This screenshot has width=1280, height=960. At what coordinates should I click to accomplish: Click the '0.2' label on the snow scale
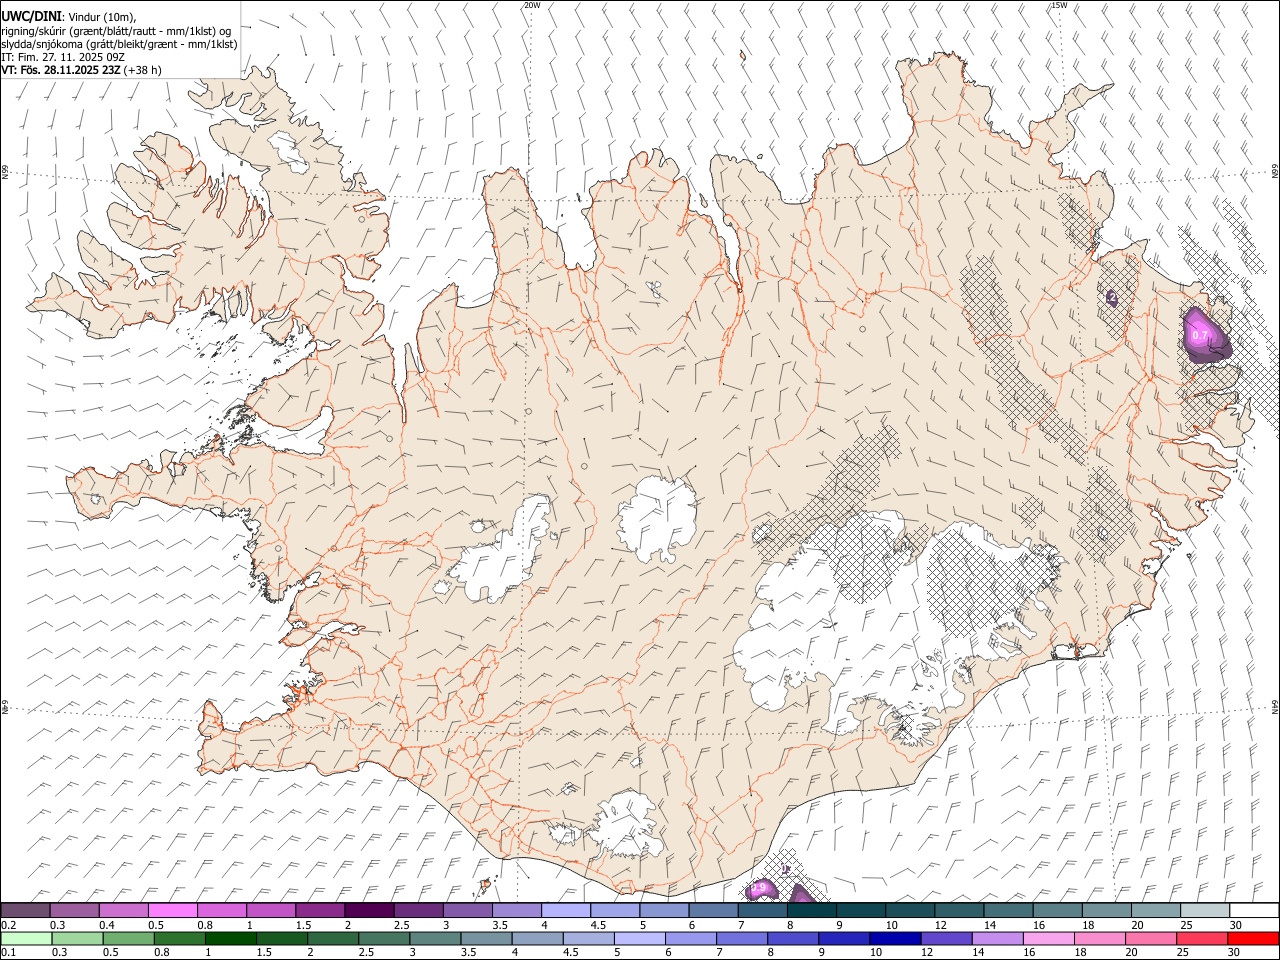coord(8,925)
